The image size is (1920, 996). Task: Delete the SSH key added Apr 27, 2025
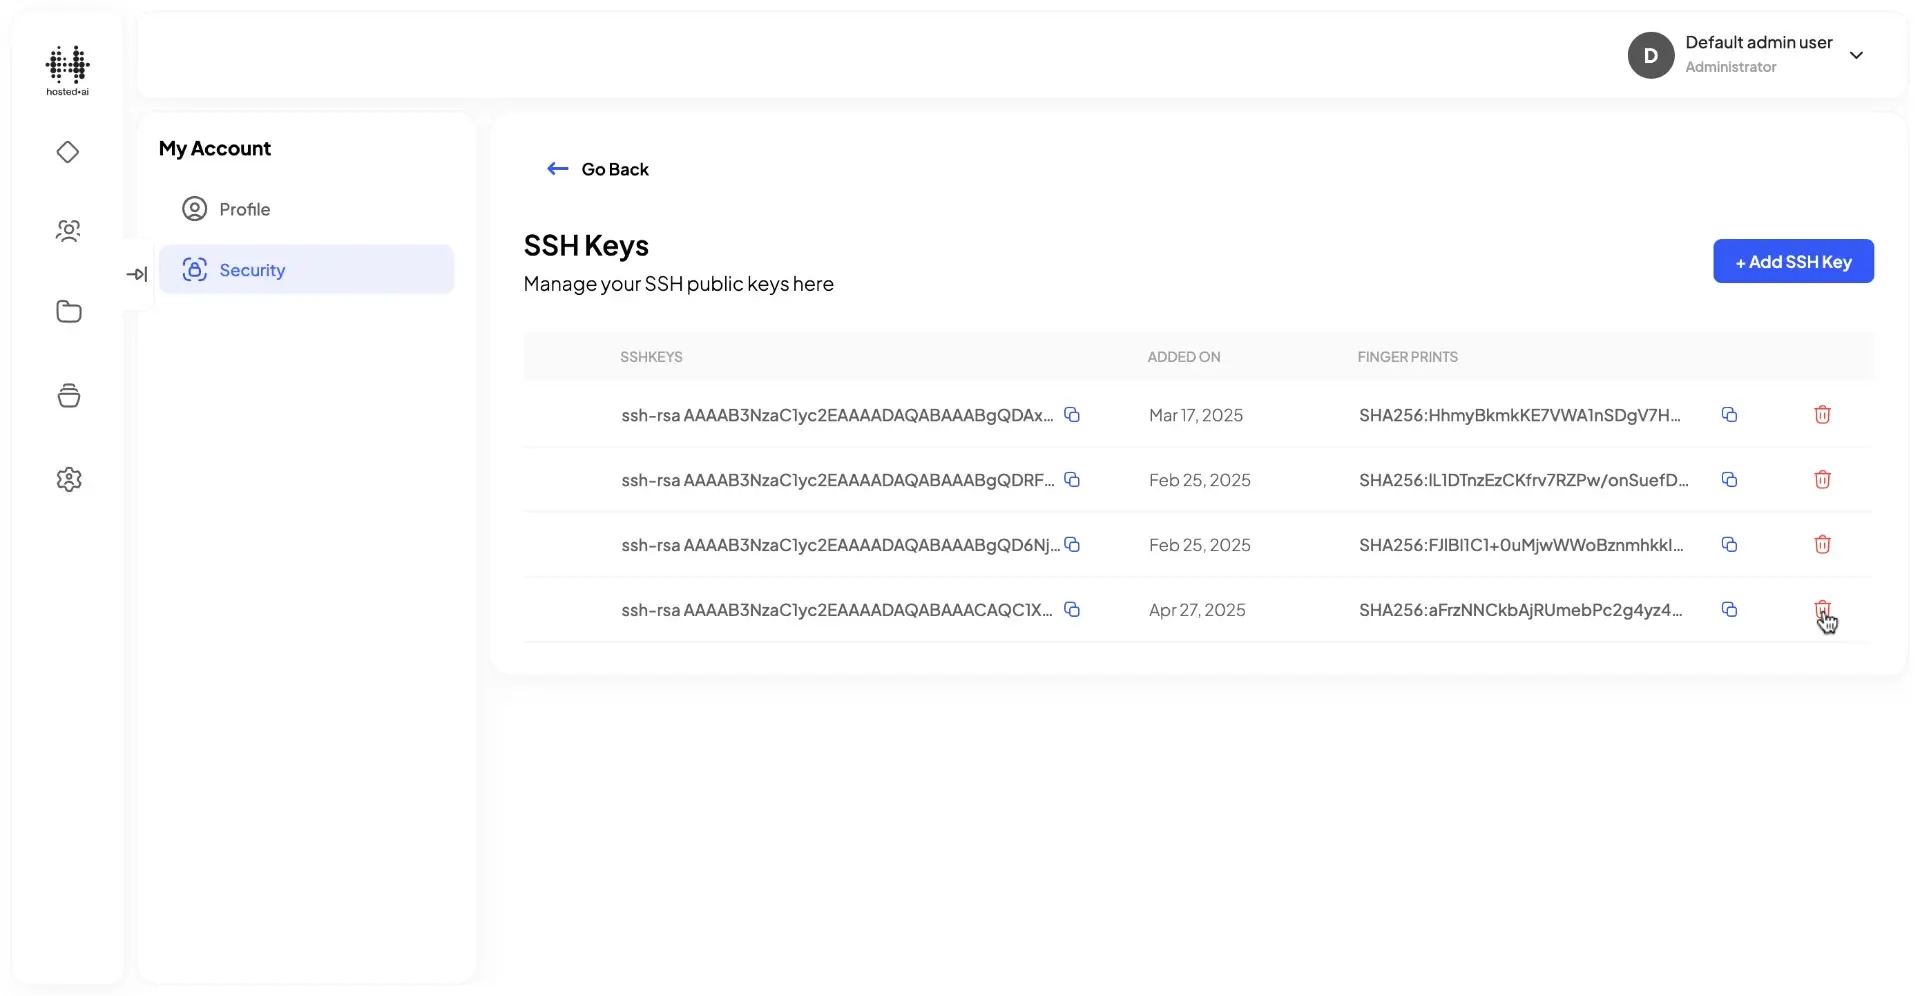1823,609
